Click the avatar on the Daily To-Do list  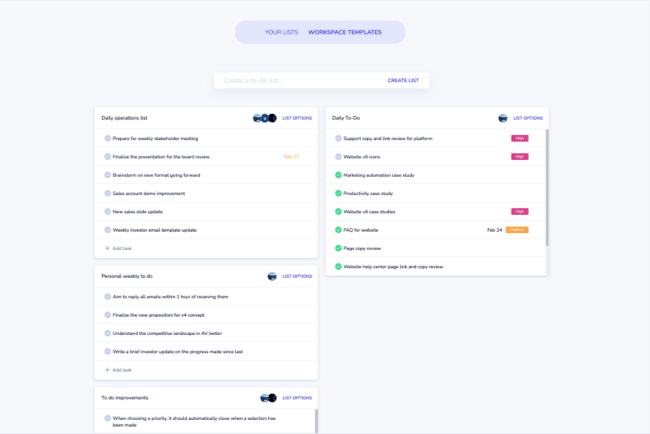503,118
